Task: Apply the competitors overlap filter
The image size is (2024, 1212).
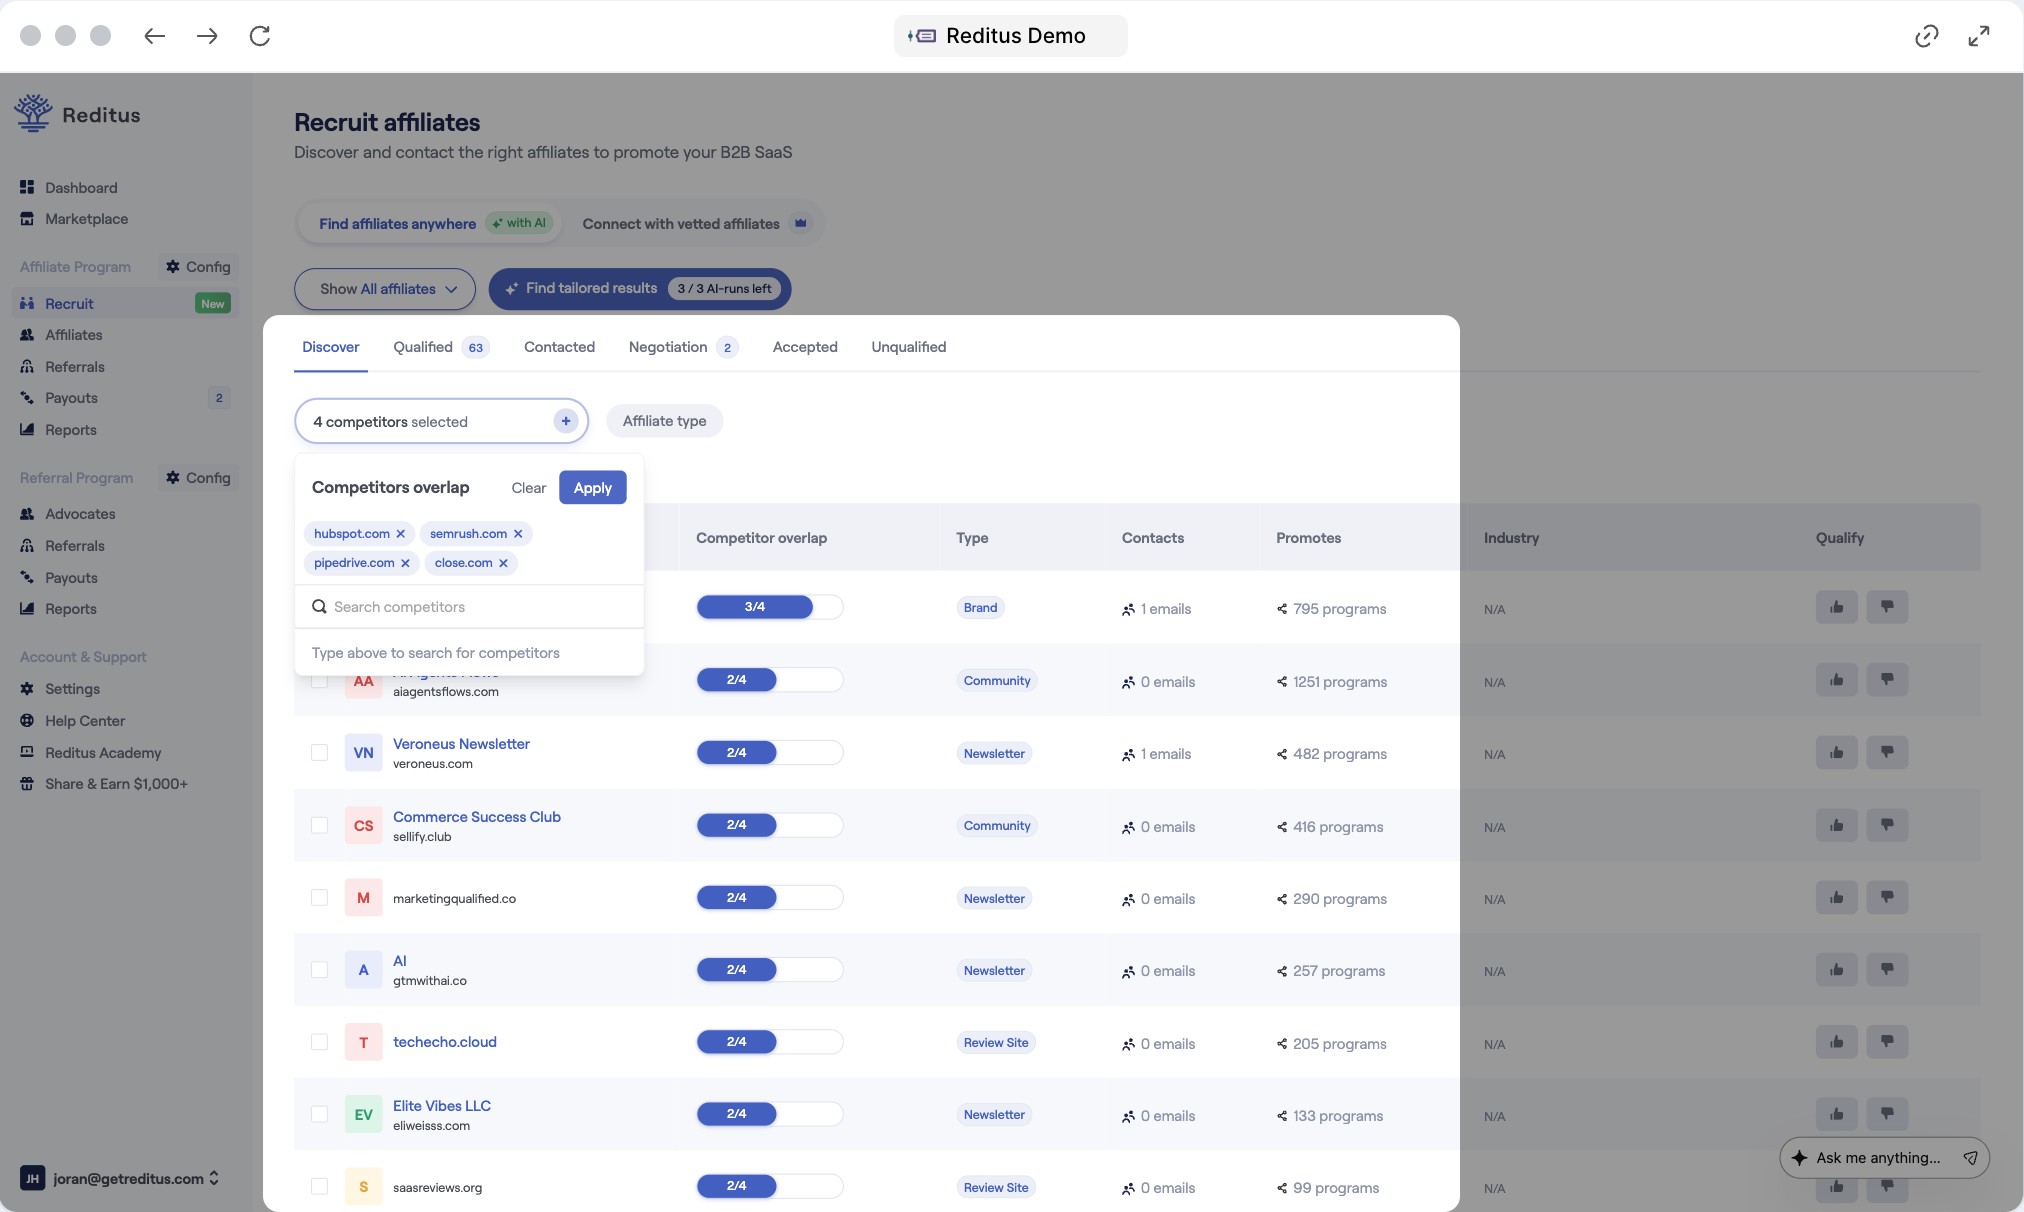Action: [x=592, y=488]
